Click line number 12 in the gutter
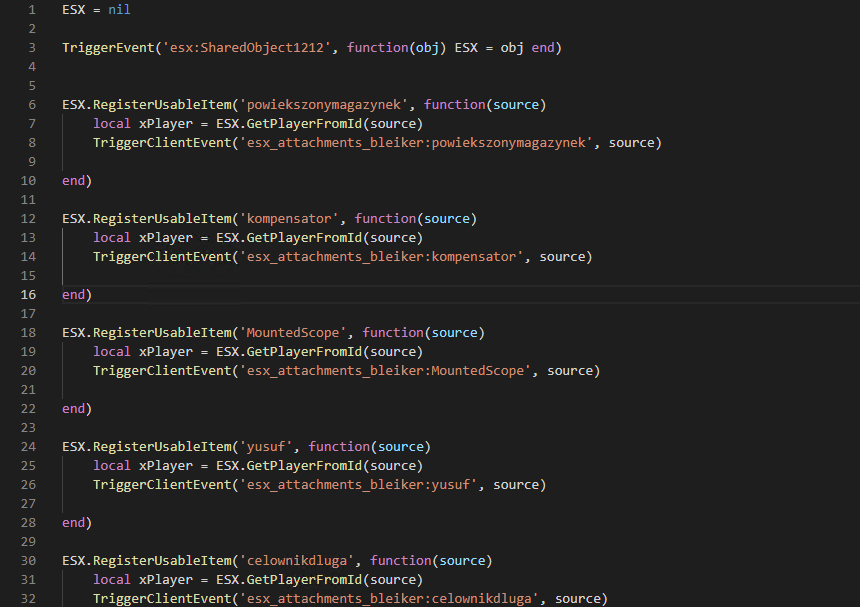860x607 pixels. click(28, 219)
